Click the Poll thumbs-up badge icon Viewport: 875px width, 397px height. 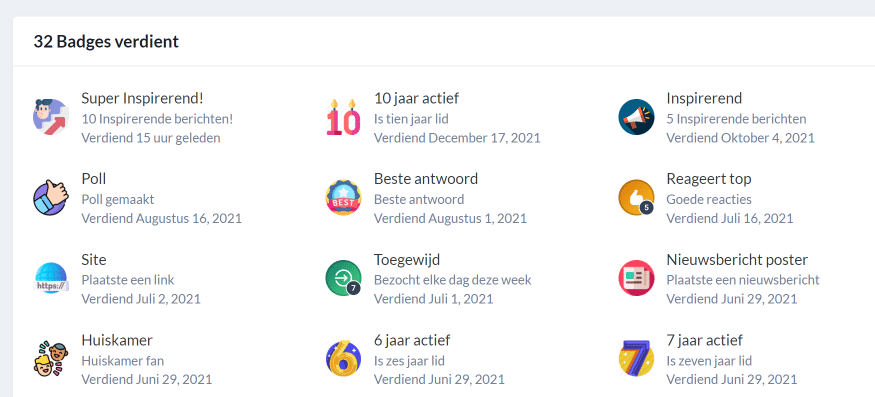51,198
